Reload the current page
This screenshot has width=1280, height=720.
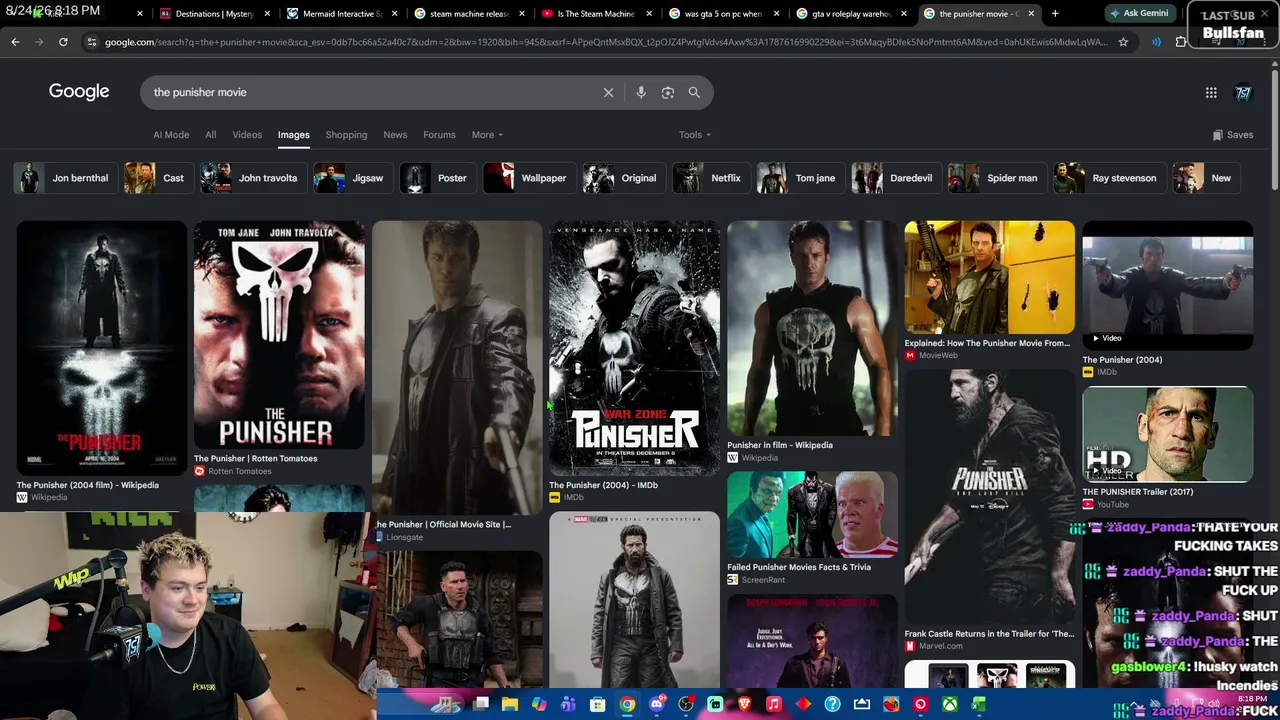pos(63,42)
